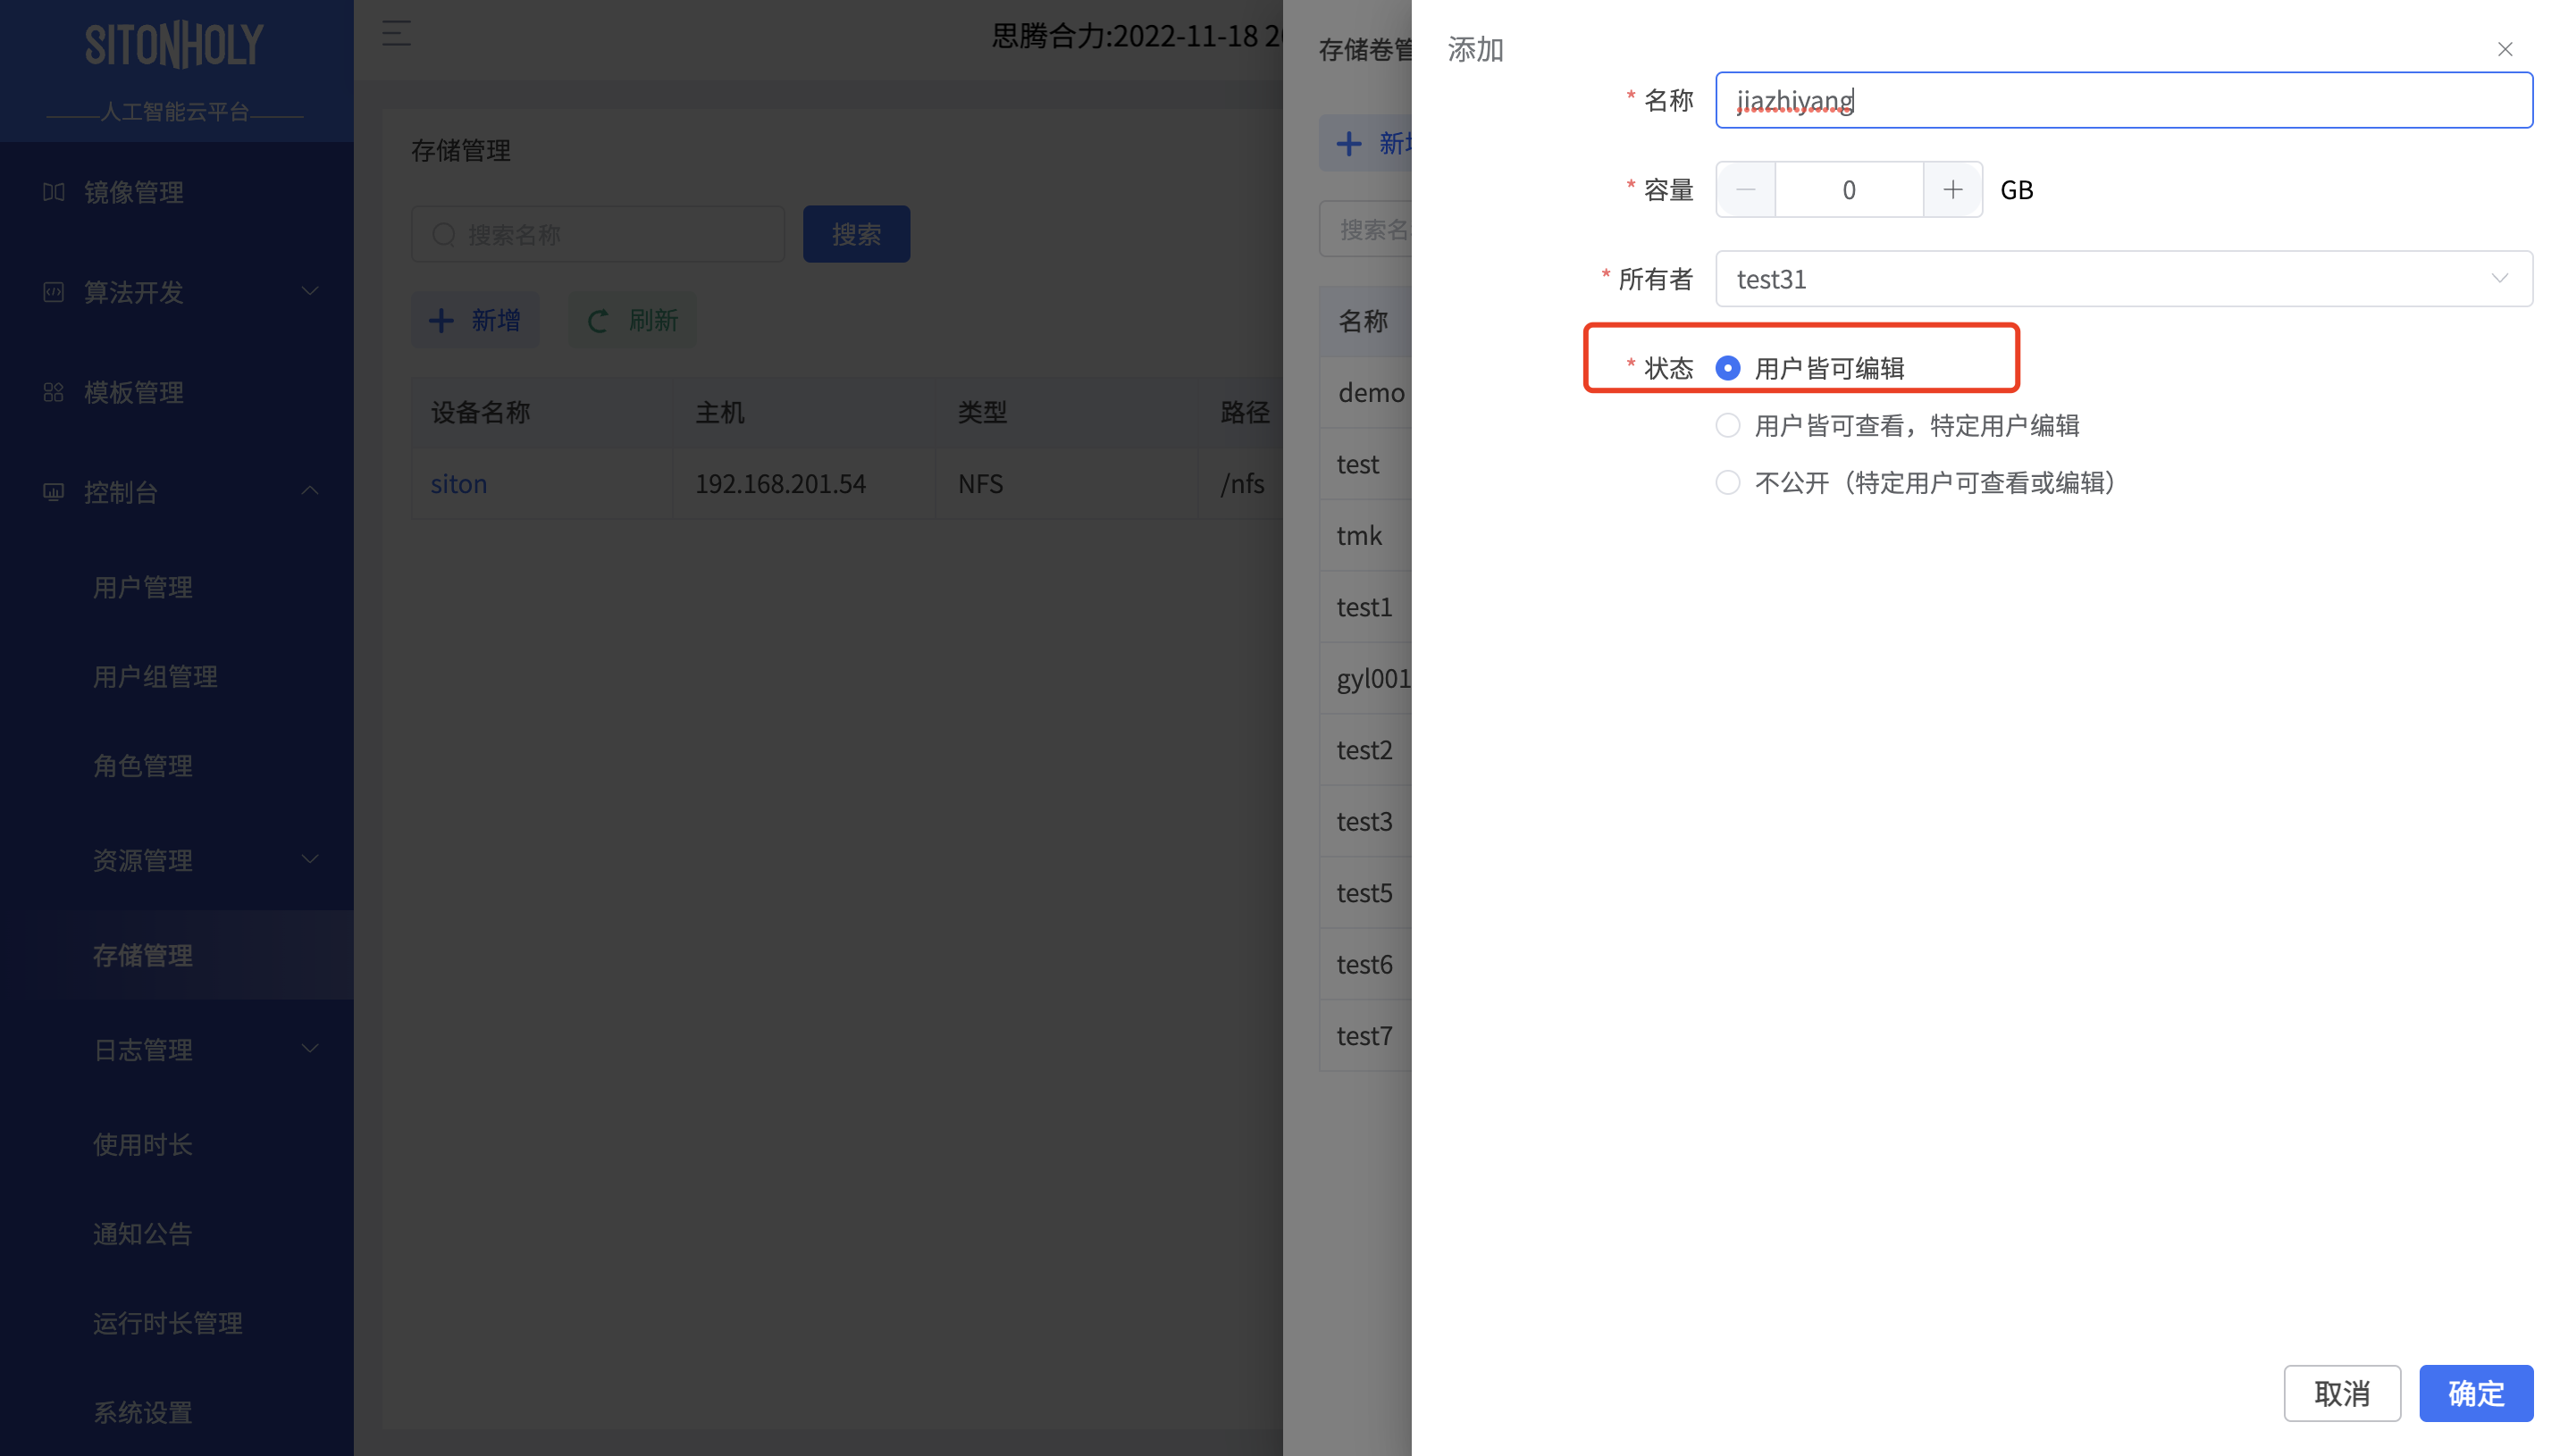Click the 新增 button in 存储管理
The width and height of the screenshot is (2568, 1456).
(x=475, y=320)
